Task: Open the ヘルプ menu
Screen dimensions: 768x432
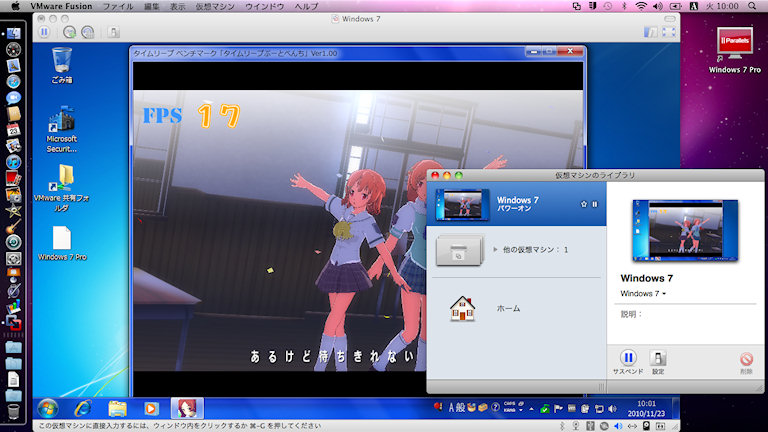Action: 306,6
